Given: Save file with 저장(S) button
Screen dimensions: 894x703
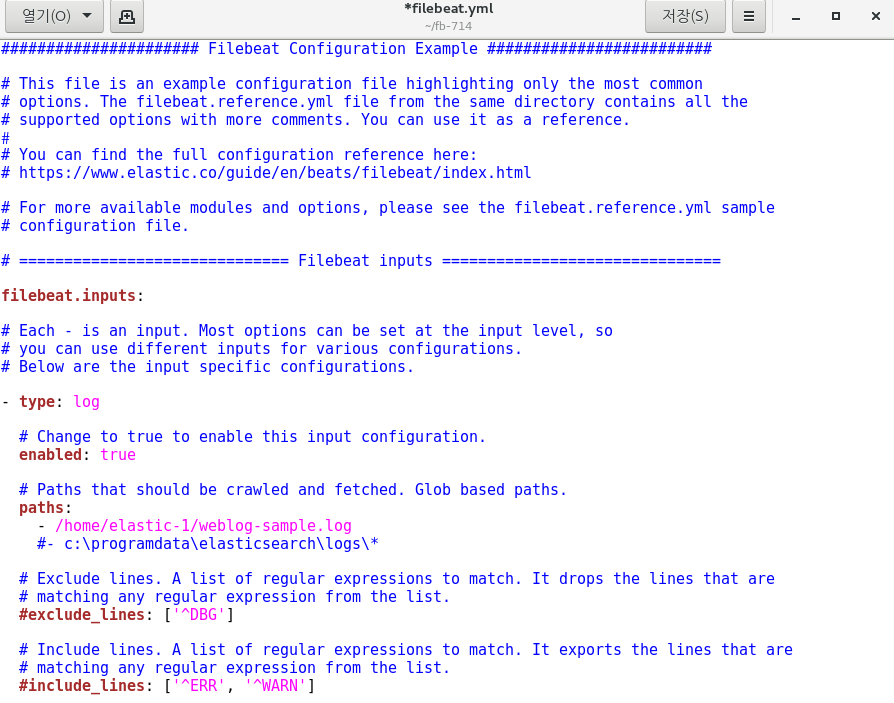Looking at the screenshot, I should tap(685, 16).
